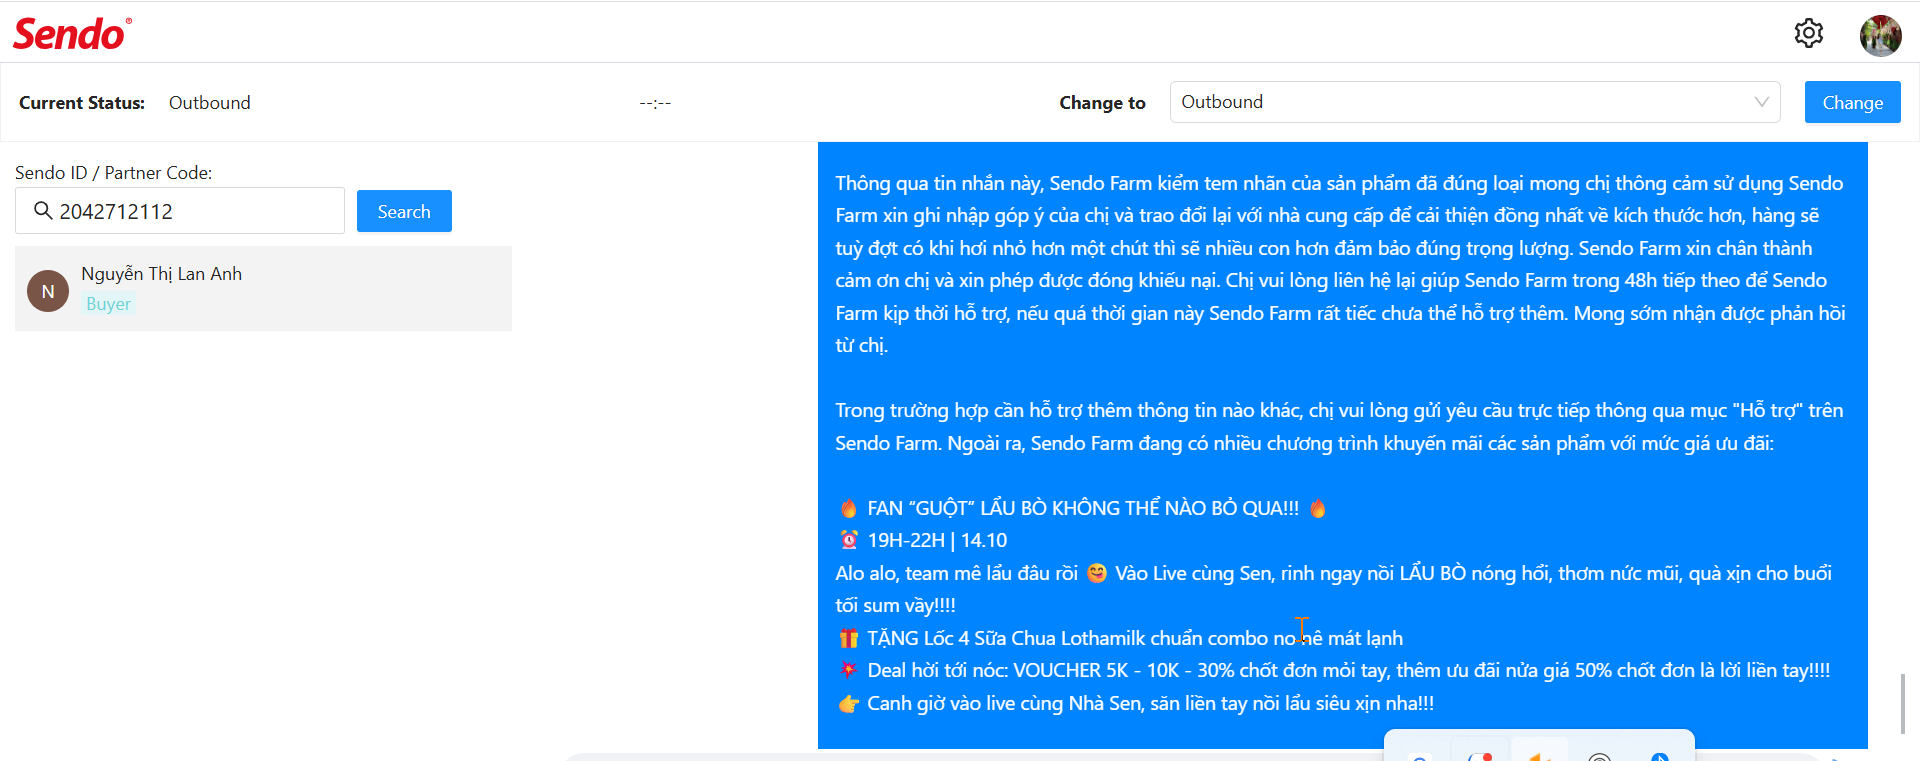Click the 'Trong trường hợp cần hỗ trợ' paragraph

1339,426
